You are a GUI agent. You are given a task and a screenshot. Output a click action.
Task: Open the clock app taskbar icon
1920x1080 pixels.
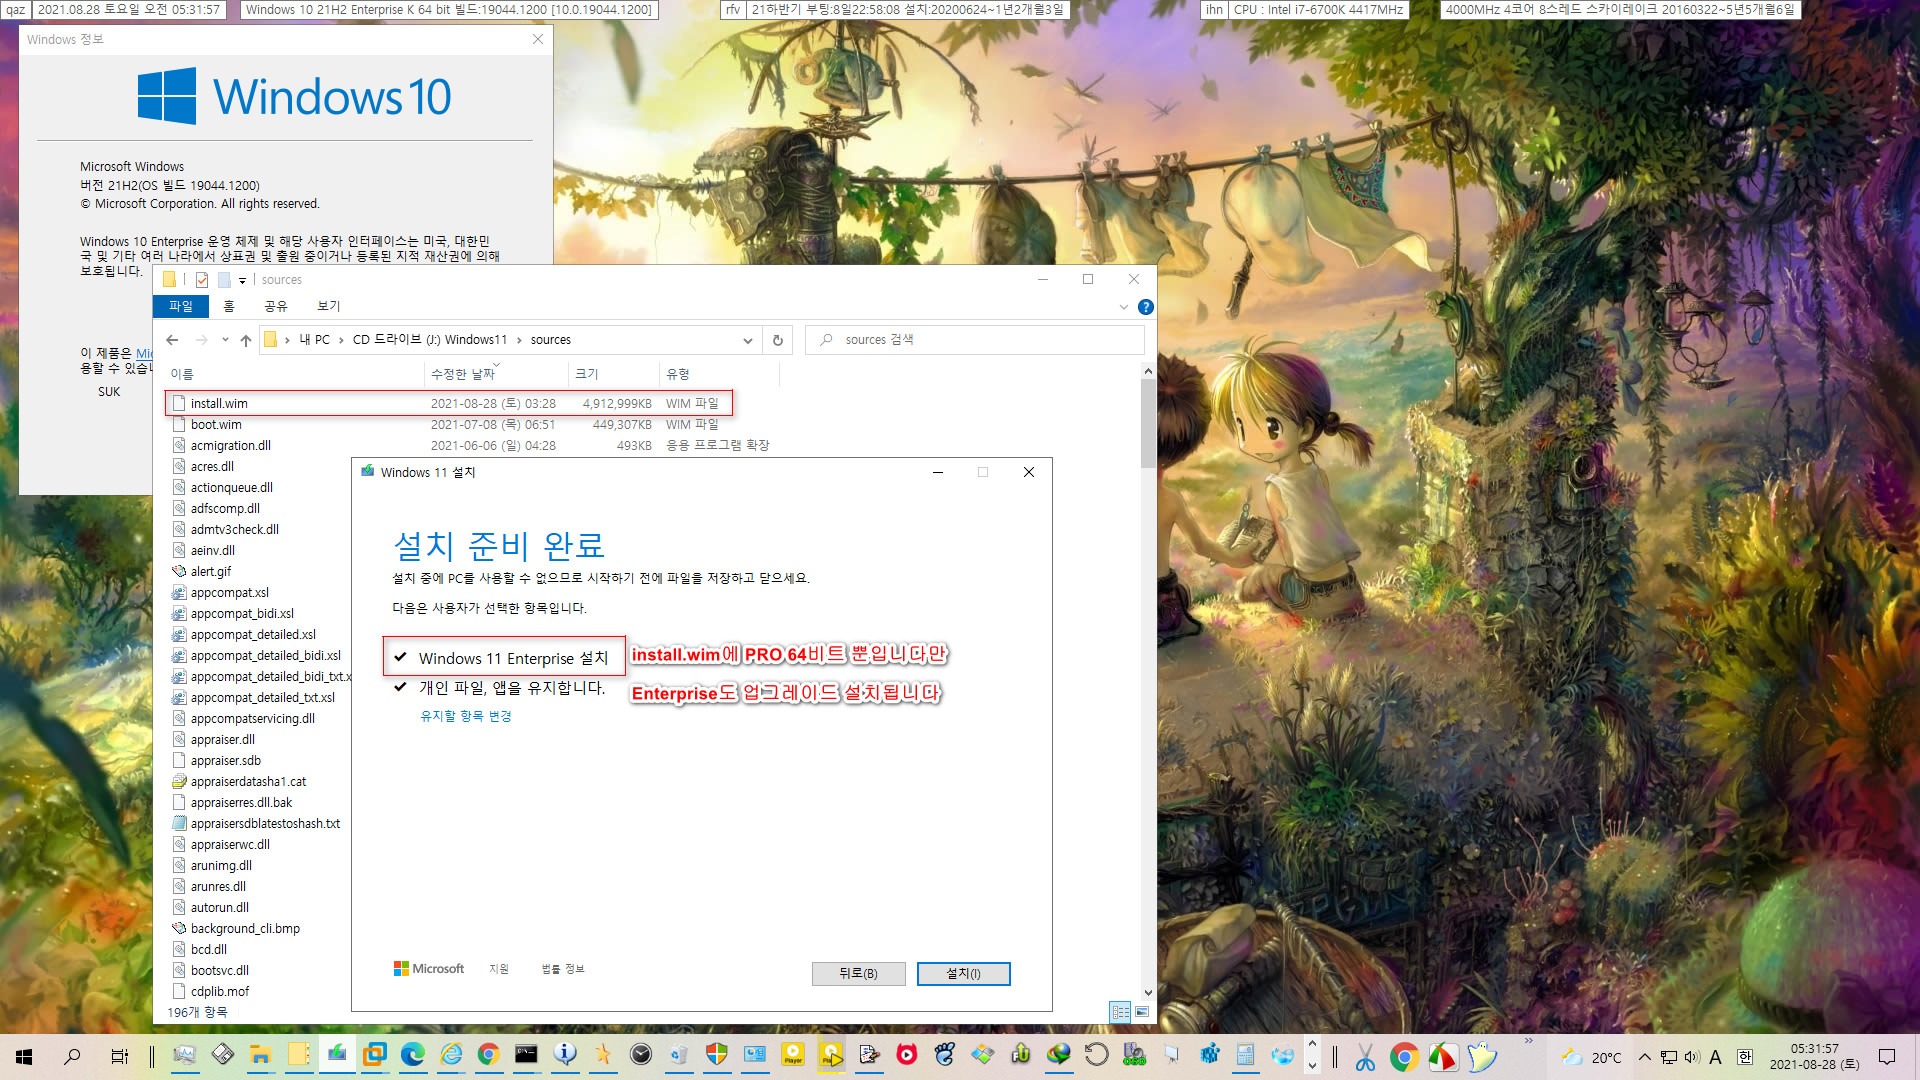[641, 1055]
